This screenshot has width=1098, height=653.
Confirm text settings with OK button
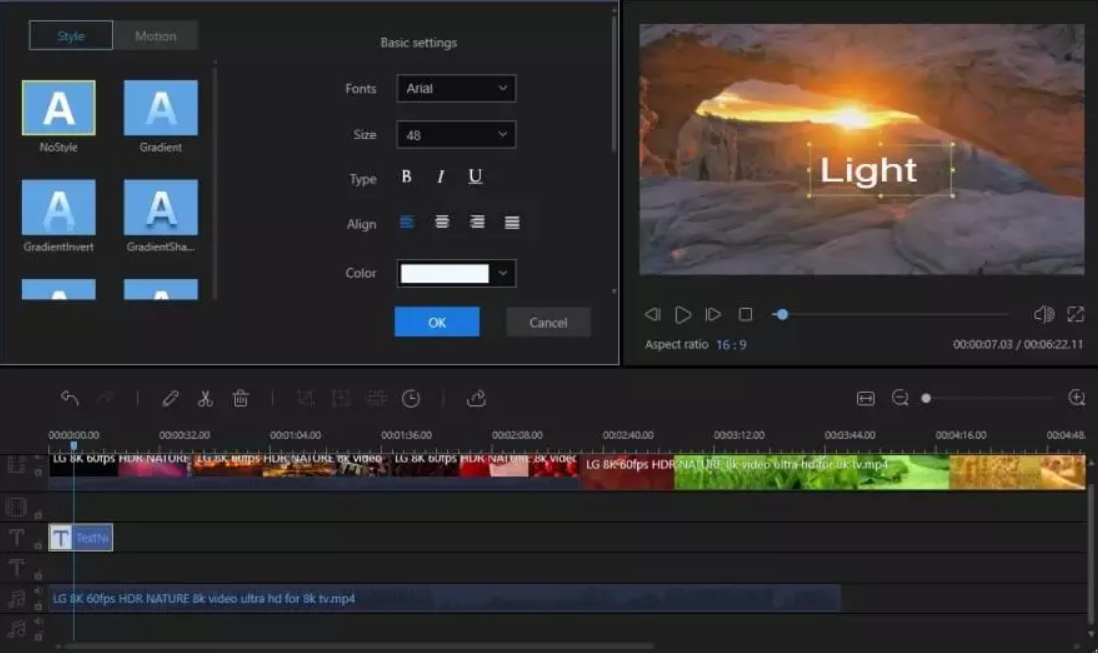coord(437,321)
